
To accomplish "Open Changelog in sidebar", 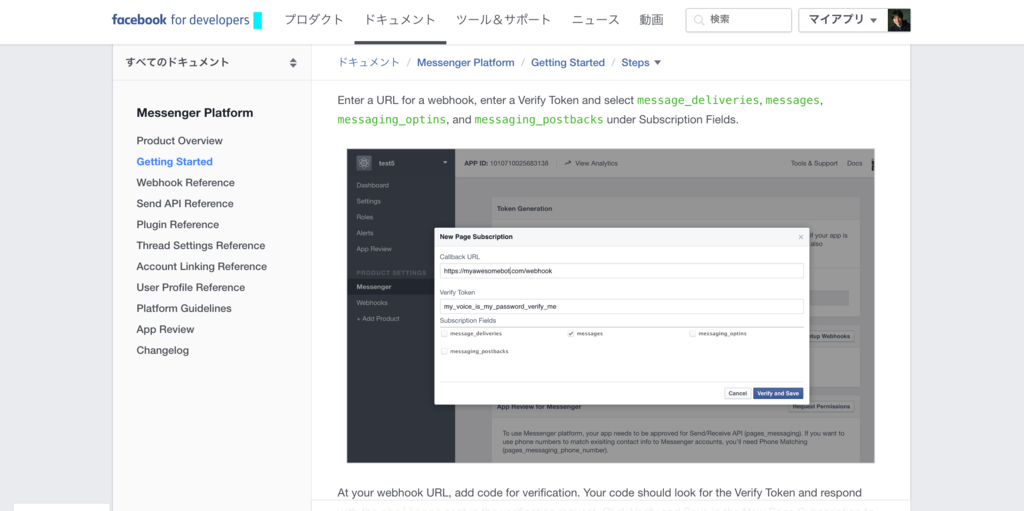I will coord(163,350).
